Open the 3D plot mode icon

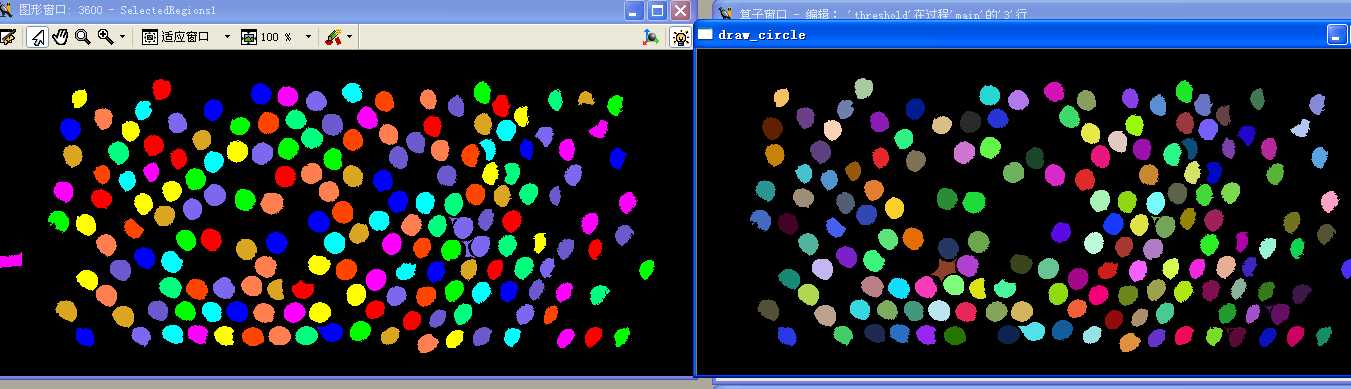(x=651, y=37)
